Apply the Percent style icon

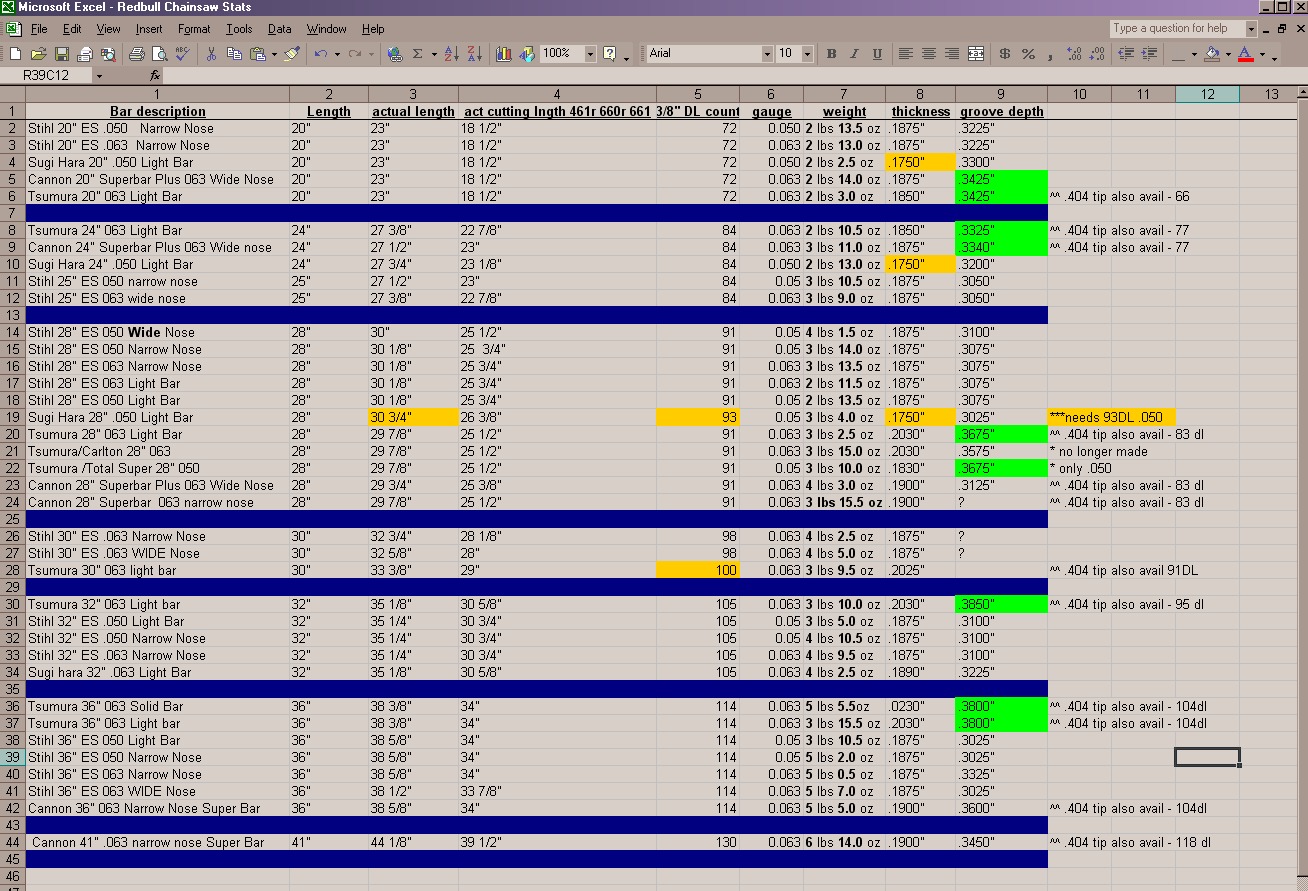(x=1028, y=54)
